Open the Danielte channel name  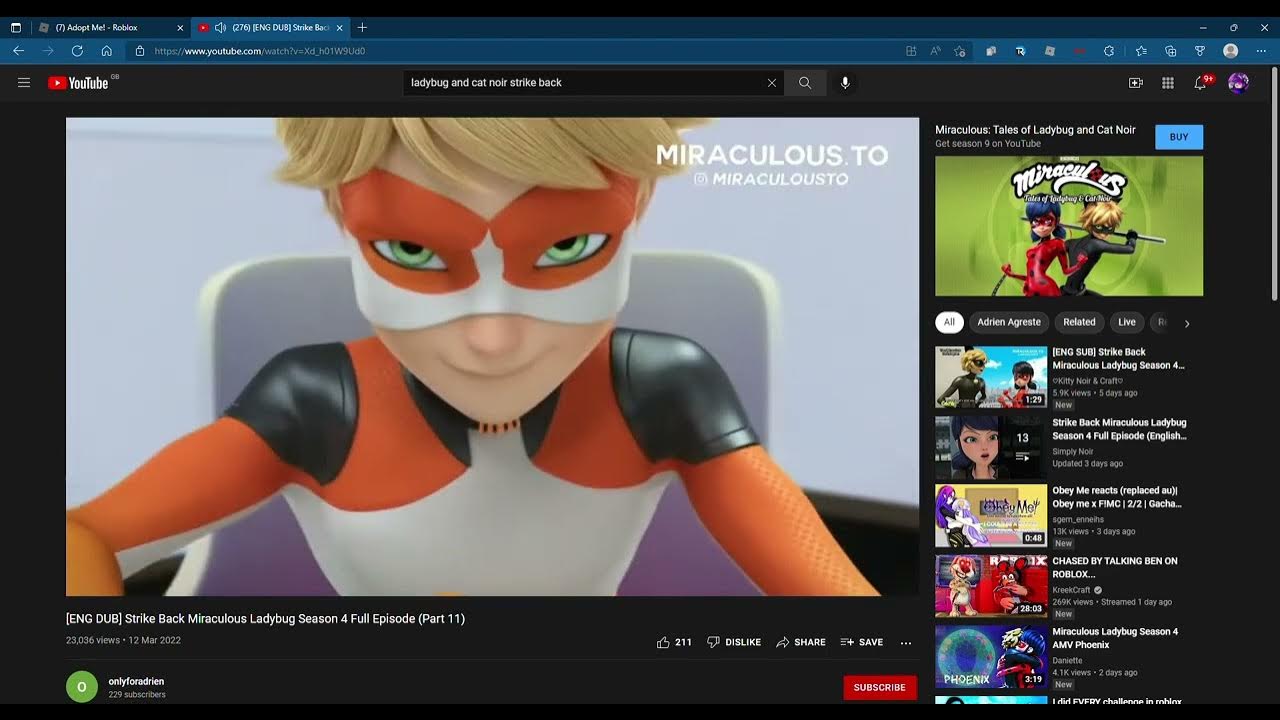(x=1067, y=660)
